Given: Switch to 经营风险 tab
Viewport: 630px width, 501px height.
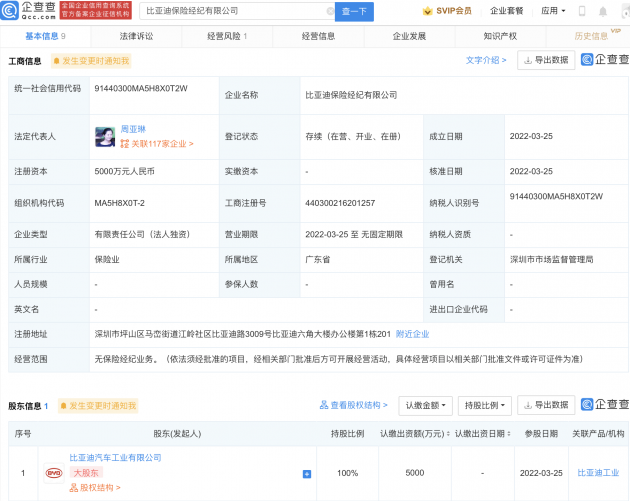Looking at the screenshot, I should [x=227, y=36].
